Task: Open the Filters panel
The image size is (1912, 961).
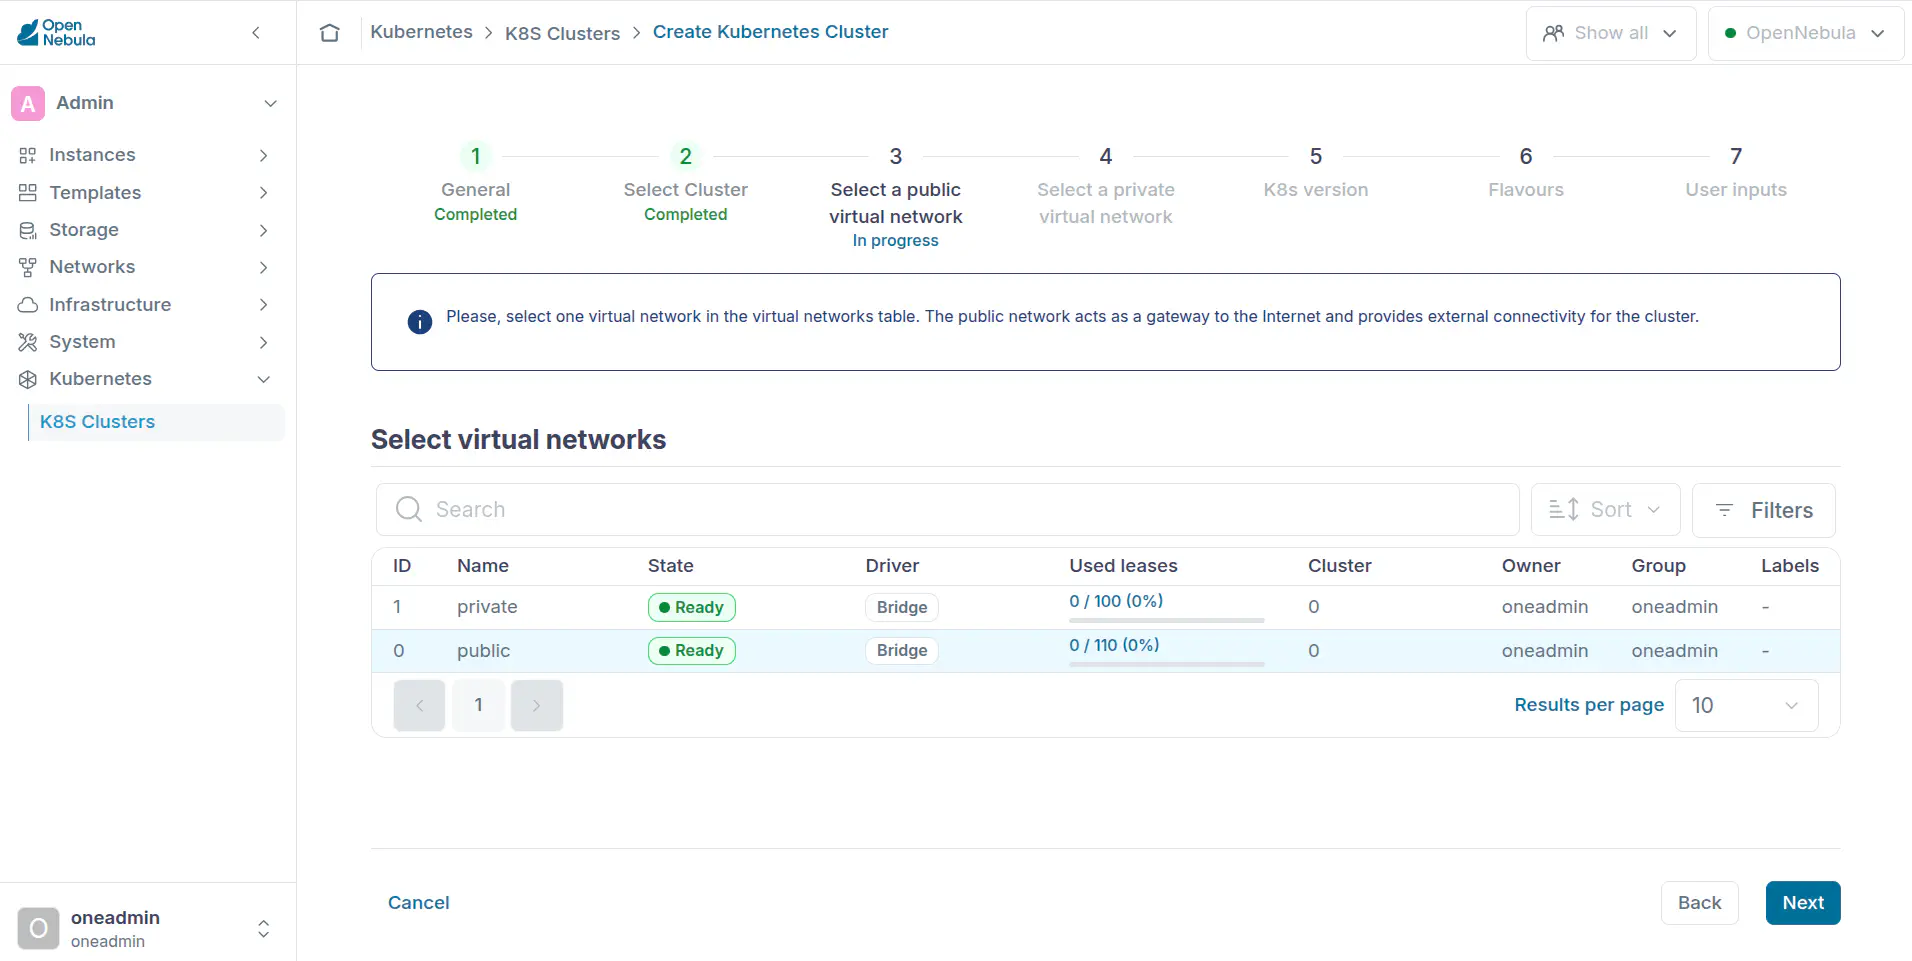Action: pos(1764,510)
